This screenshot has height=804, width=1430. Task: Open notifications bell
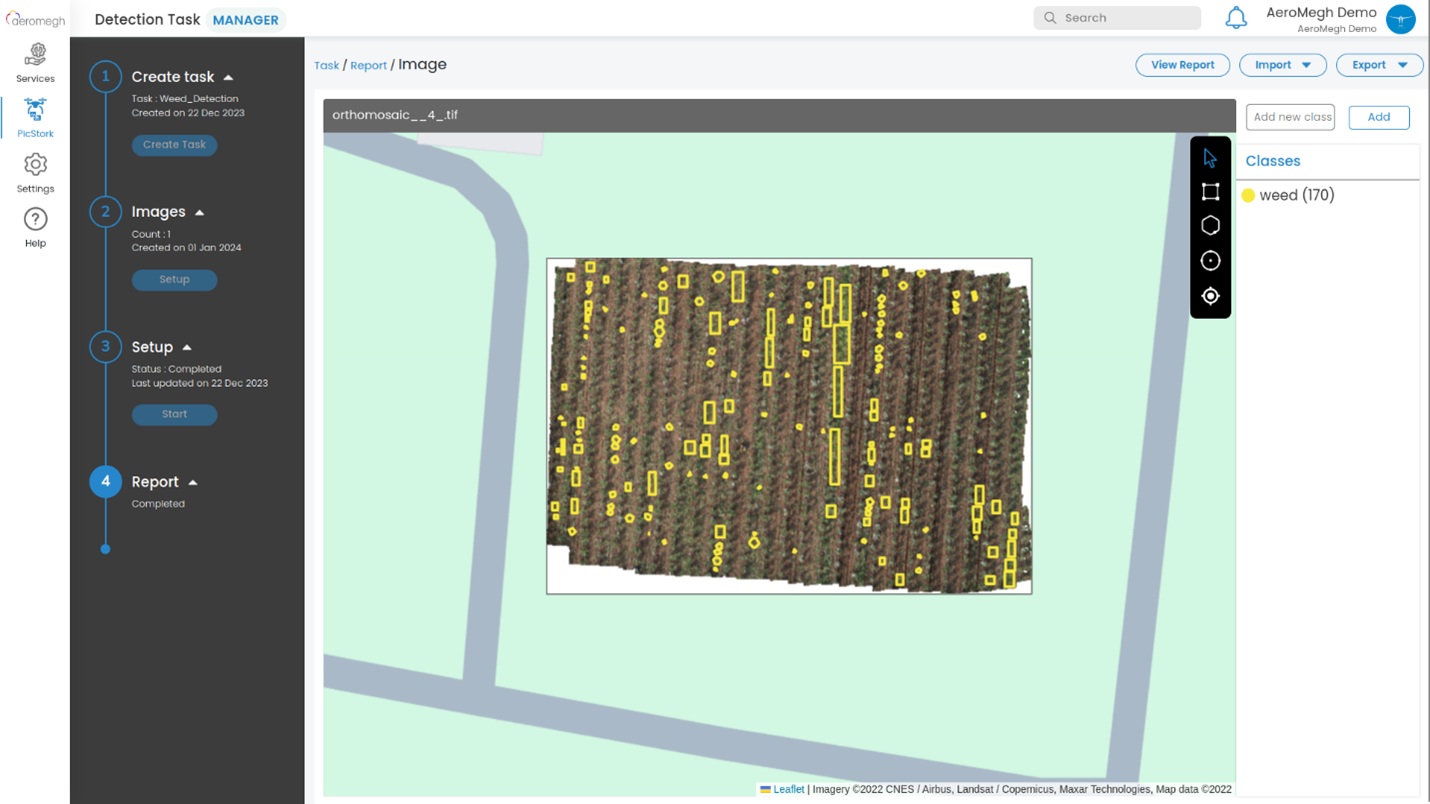click(x=1236, y=18)
